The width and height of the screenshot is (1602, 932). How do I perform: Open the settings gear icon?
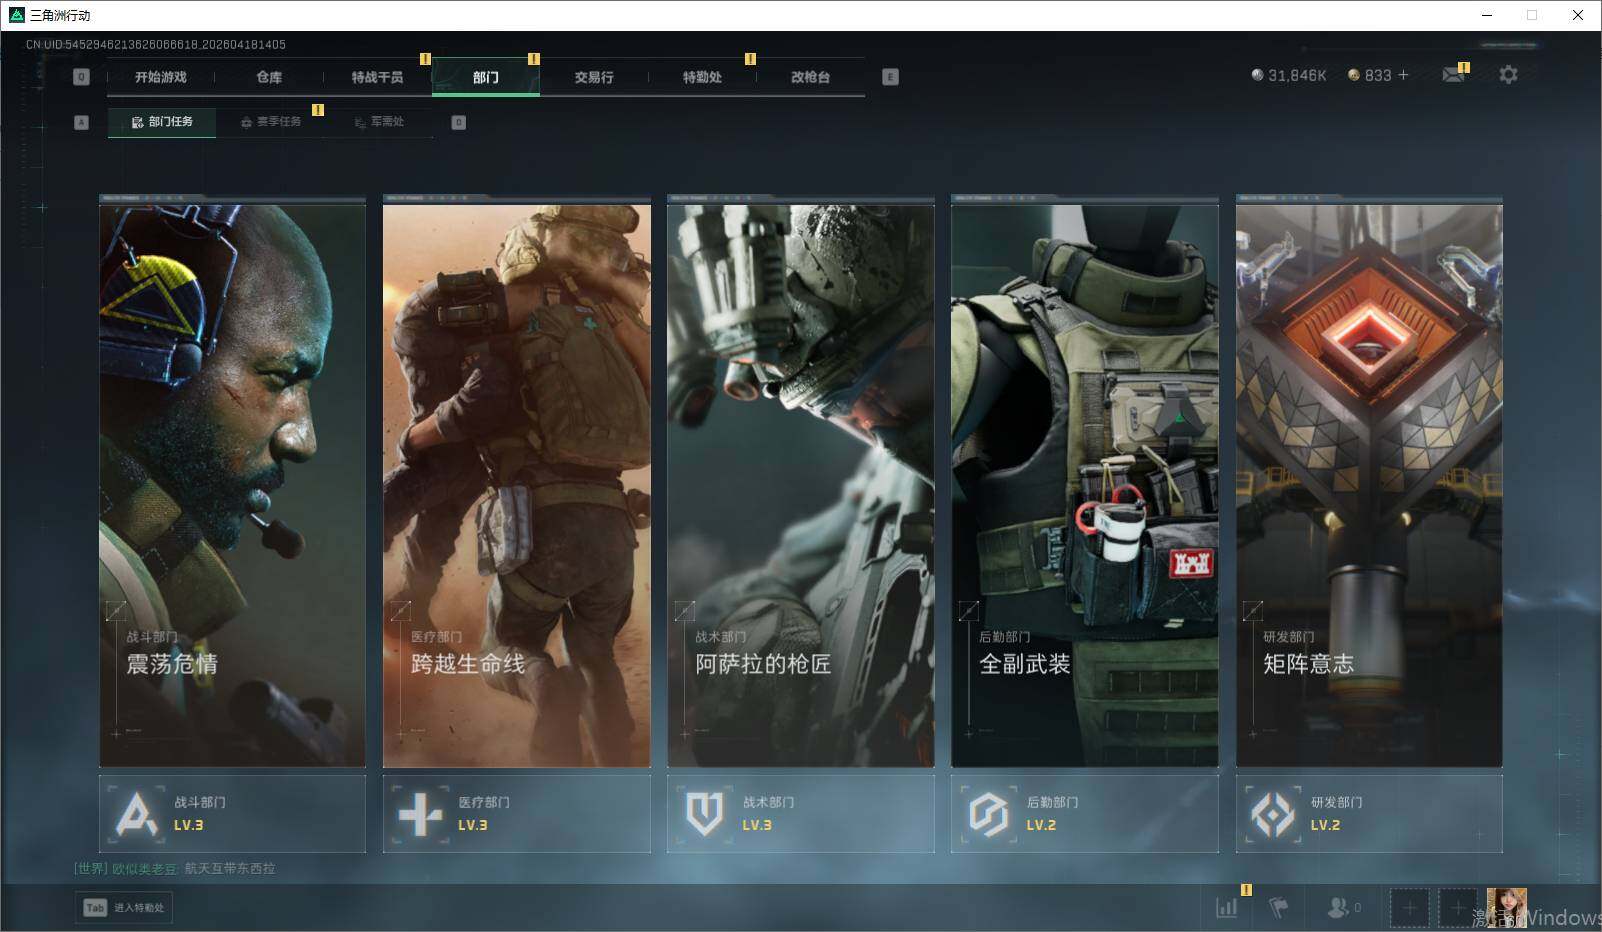point(1508,75)
